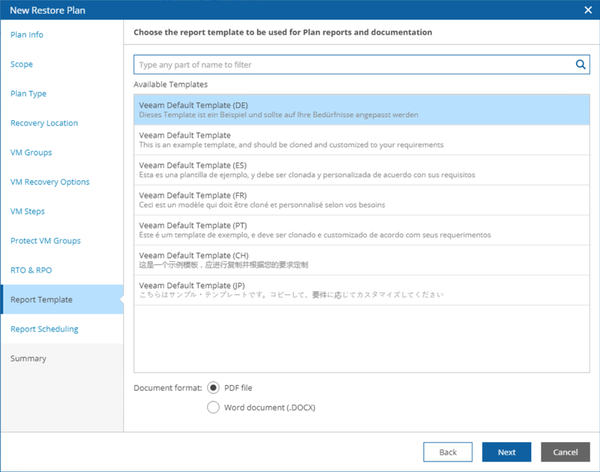Open the Plan Info step
Viewport: 600px width, 472px height.
(26, 35)
